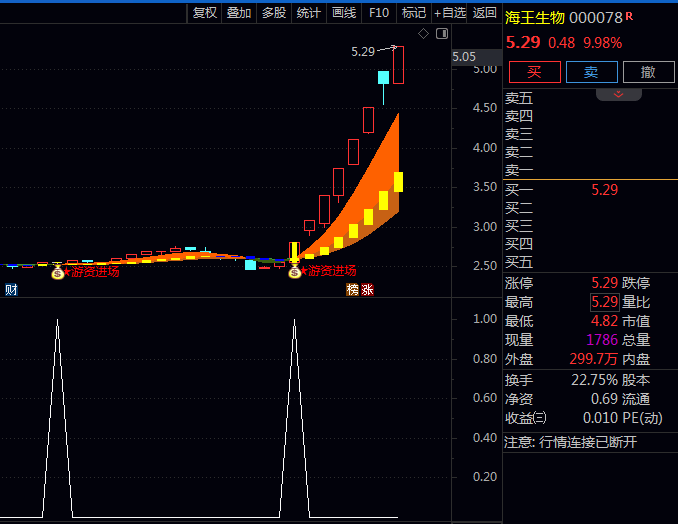Screen dimensions: 678x524
Task: Click the 财 finance marker icon
Action: pyautogui.click(x=11, y=290)
